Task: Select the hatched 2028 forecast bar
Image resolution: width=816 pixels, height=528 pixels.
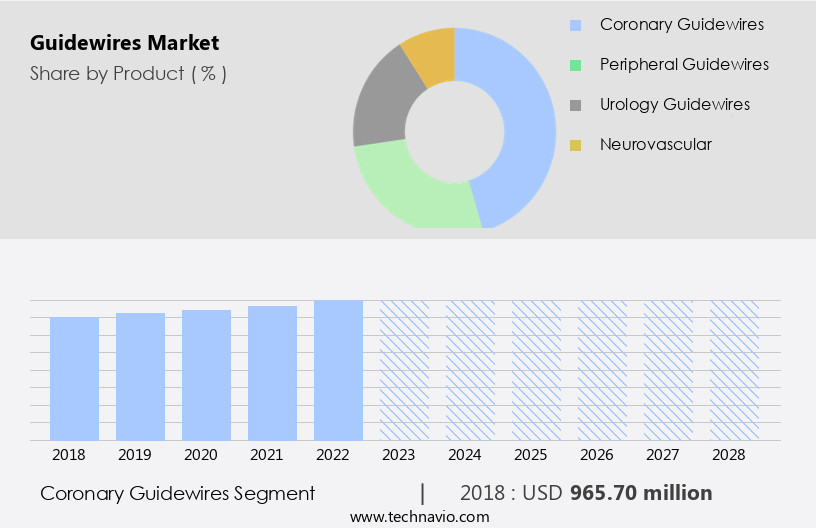Action: (x=734, y=370)
